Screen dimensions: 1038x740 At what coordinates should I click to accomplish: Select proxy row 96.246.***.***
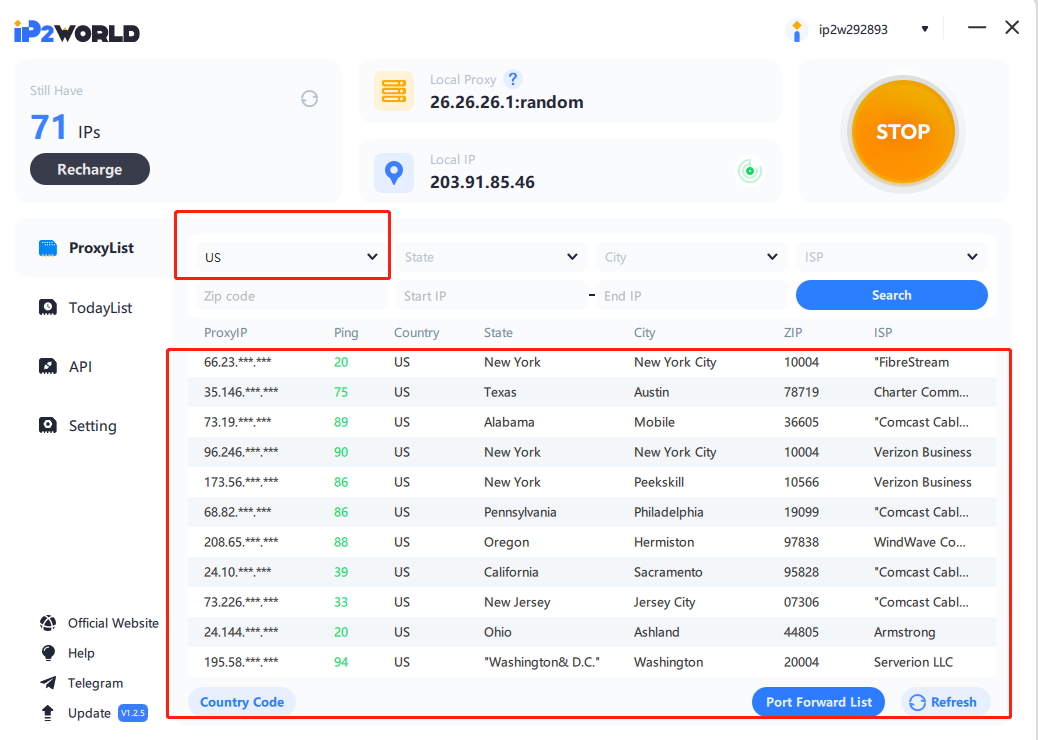click(x=592, y=452)
